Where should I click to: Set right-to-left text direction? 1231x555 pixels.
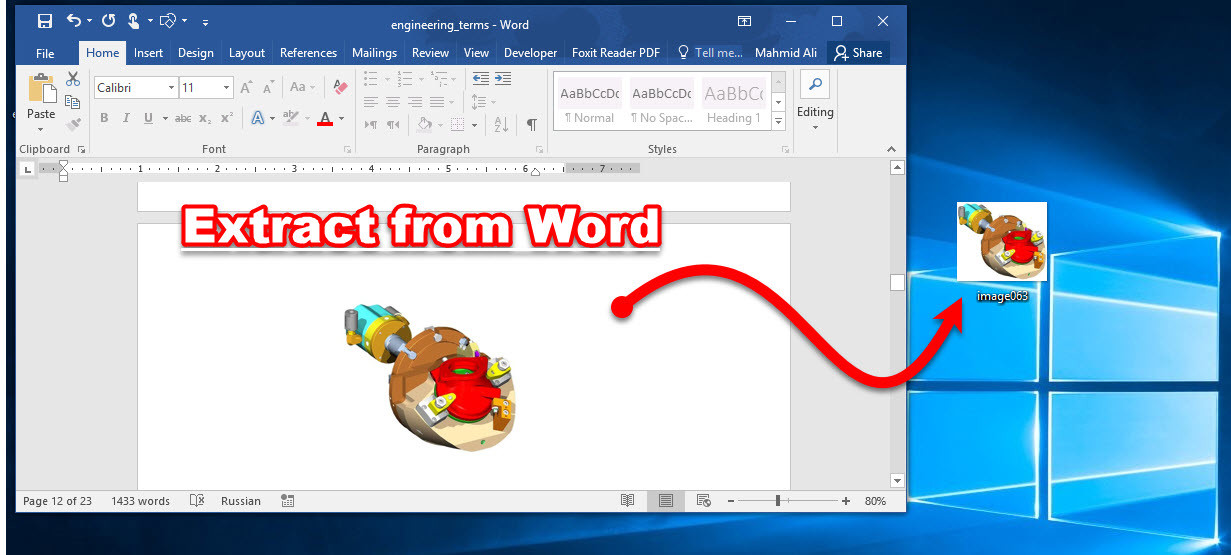(393, 125)
